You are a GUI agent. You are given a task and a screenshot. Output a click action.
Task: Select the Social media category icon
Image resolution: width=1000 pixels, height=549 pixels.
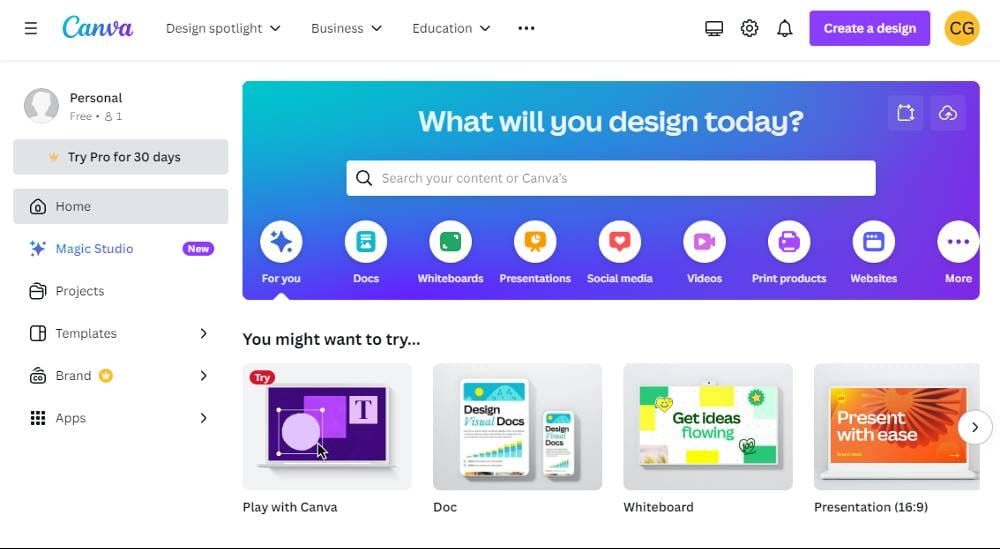pos(620,242)
